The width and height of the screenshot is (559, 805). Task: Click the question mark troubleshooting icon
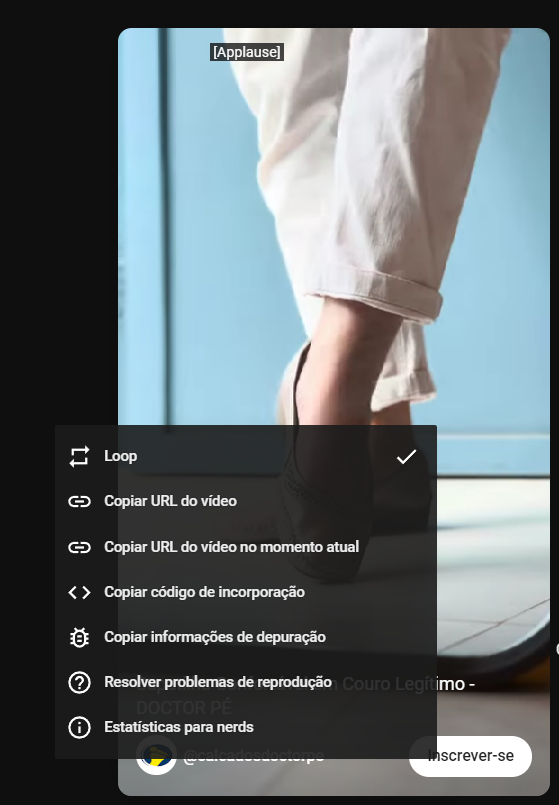[x=79, y=682]
